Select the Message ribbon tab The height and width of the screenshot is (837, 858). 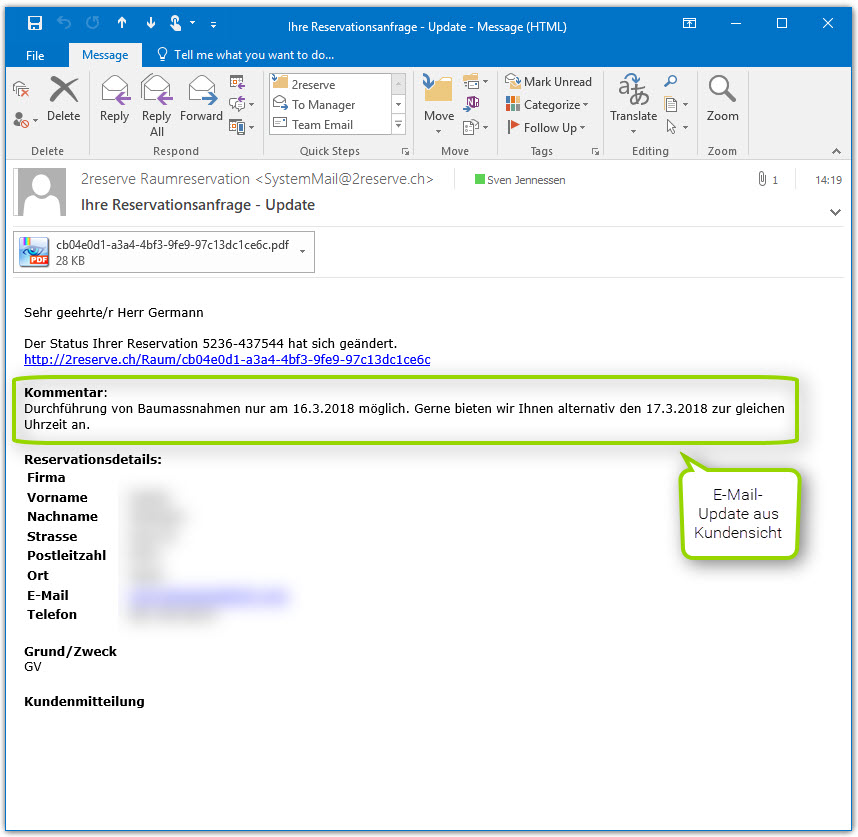105,55
